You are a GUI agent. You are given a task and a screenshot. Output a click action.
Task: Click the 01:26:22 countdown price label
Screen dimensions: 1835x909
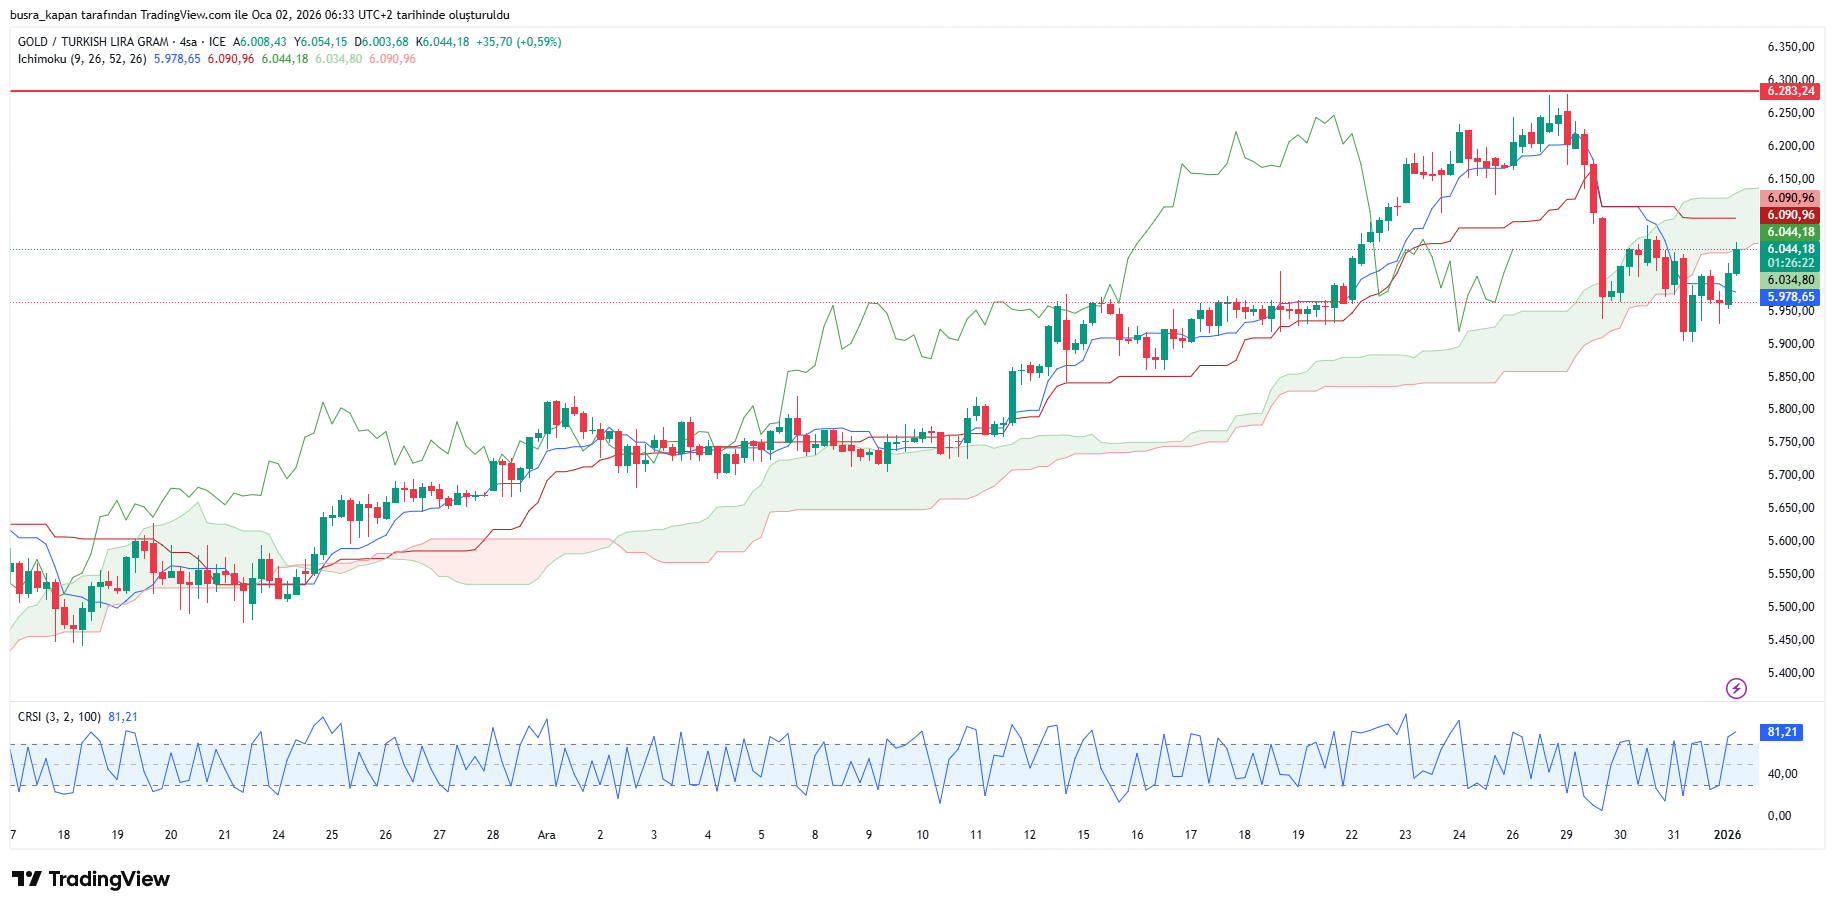point(1790,263)
